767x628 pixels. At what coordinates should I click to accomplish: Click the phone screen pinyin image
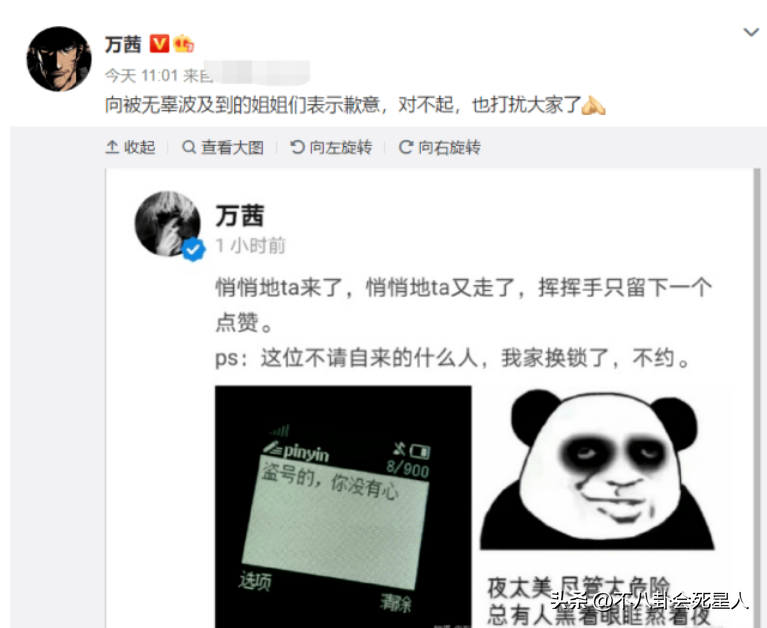coord(343,506)
